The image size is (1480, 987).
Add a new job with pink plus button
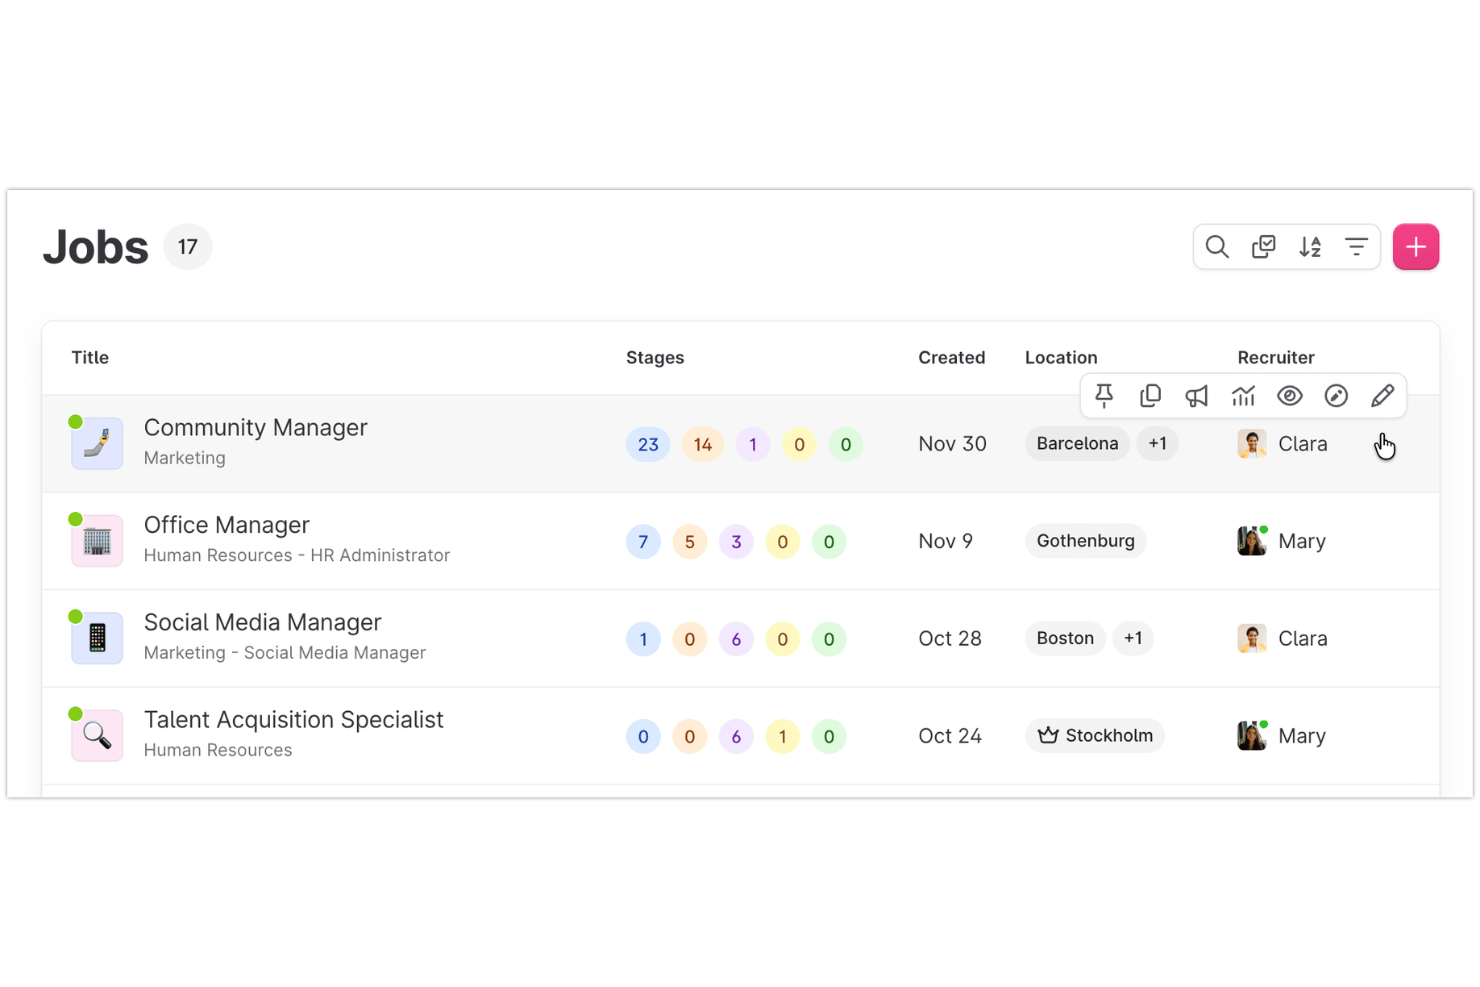[x=1416, y=247]
